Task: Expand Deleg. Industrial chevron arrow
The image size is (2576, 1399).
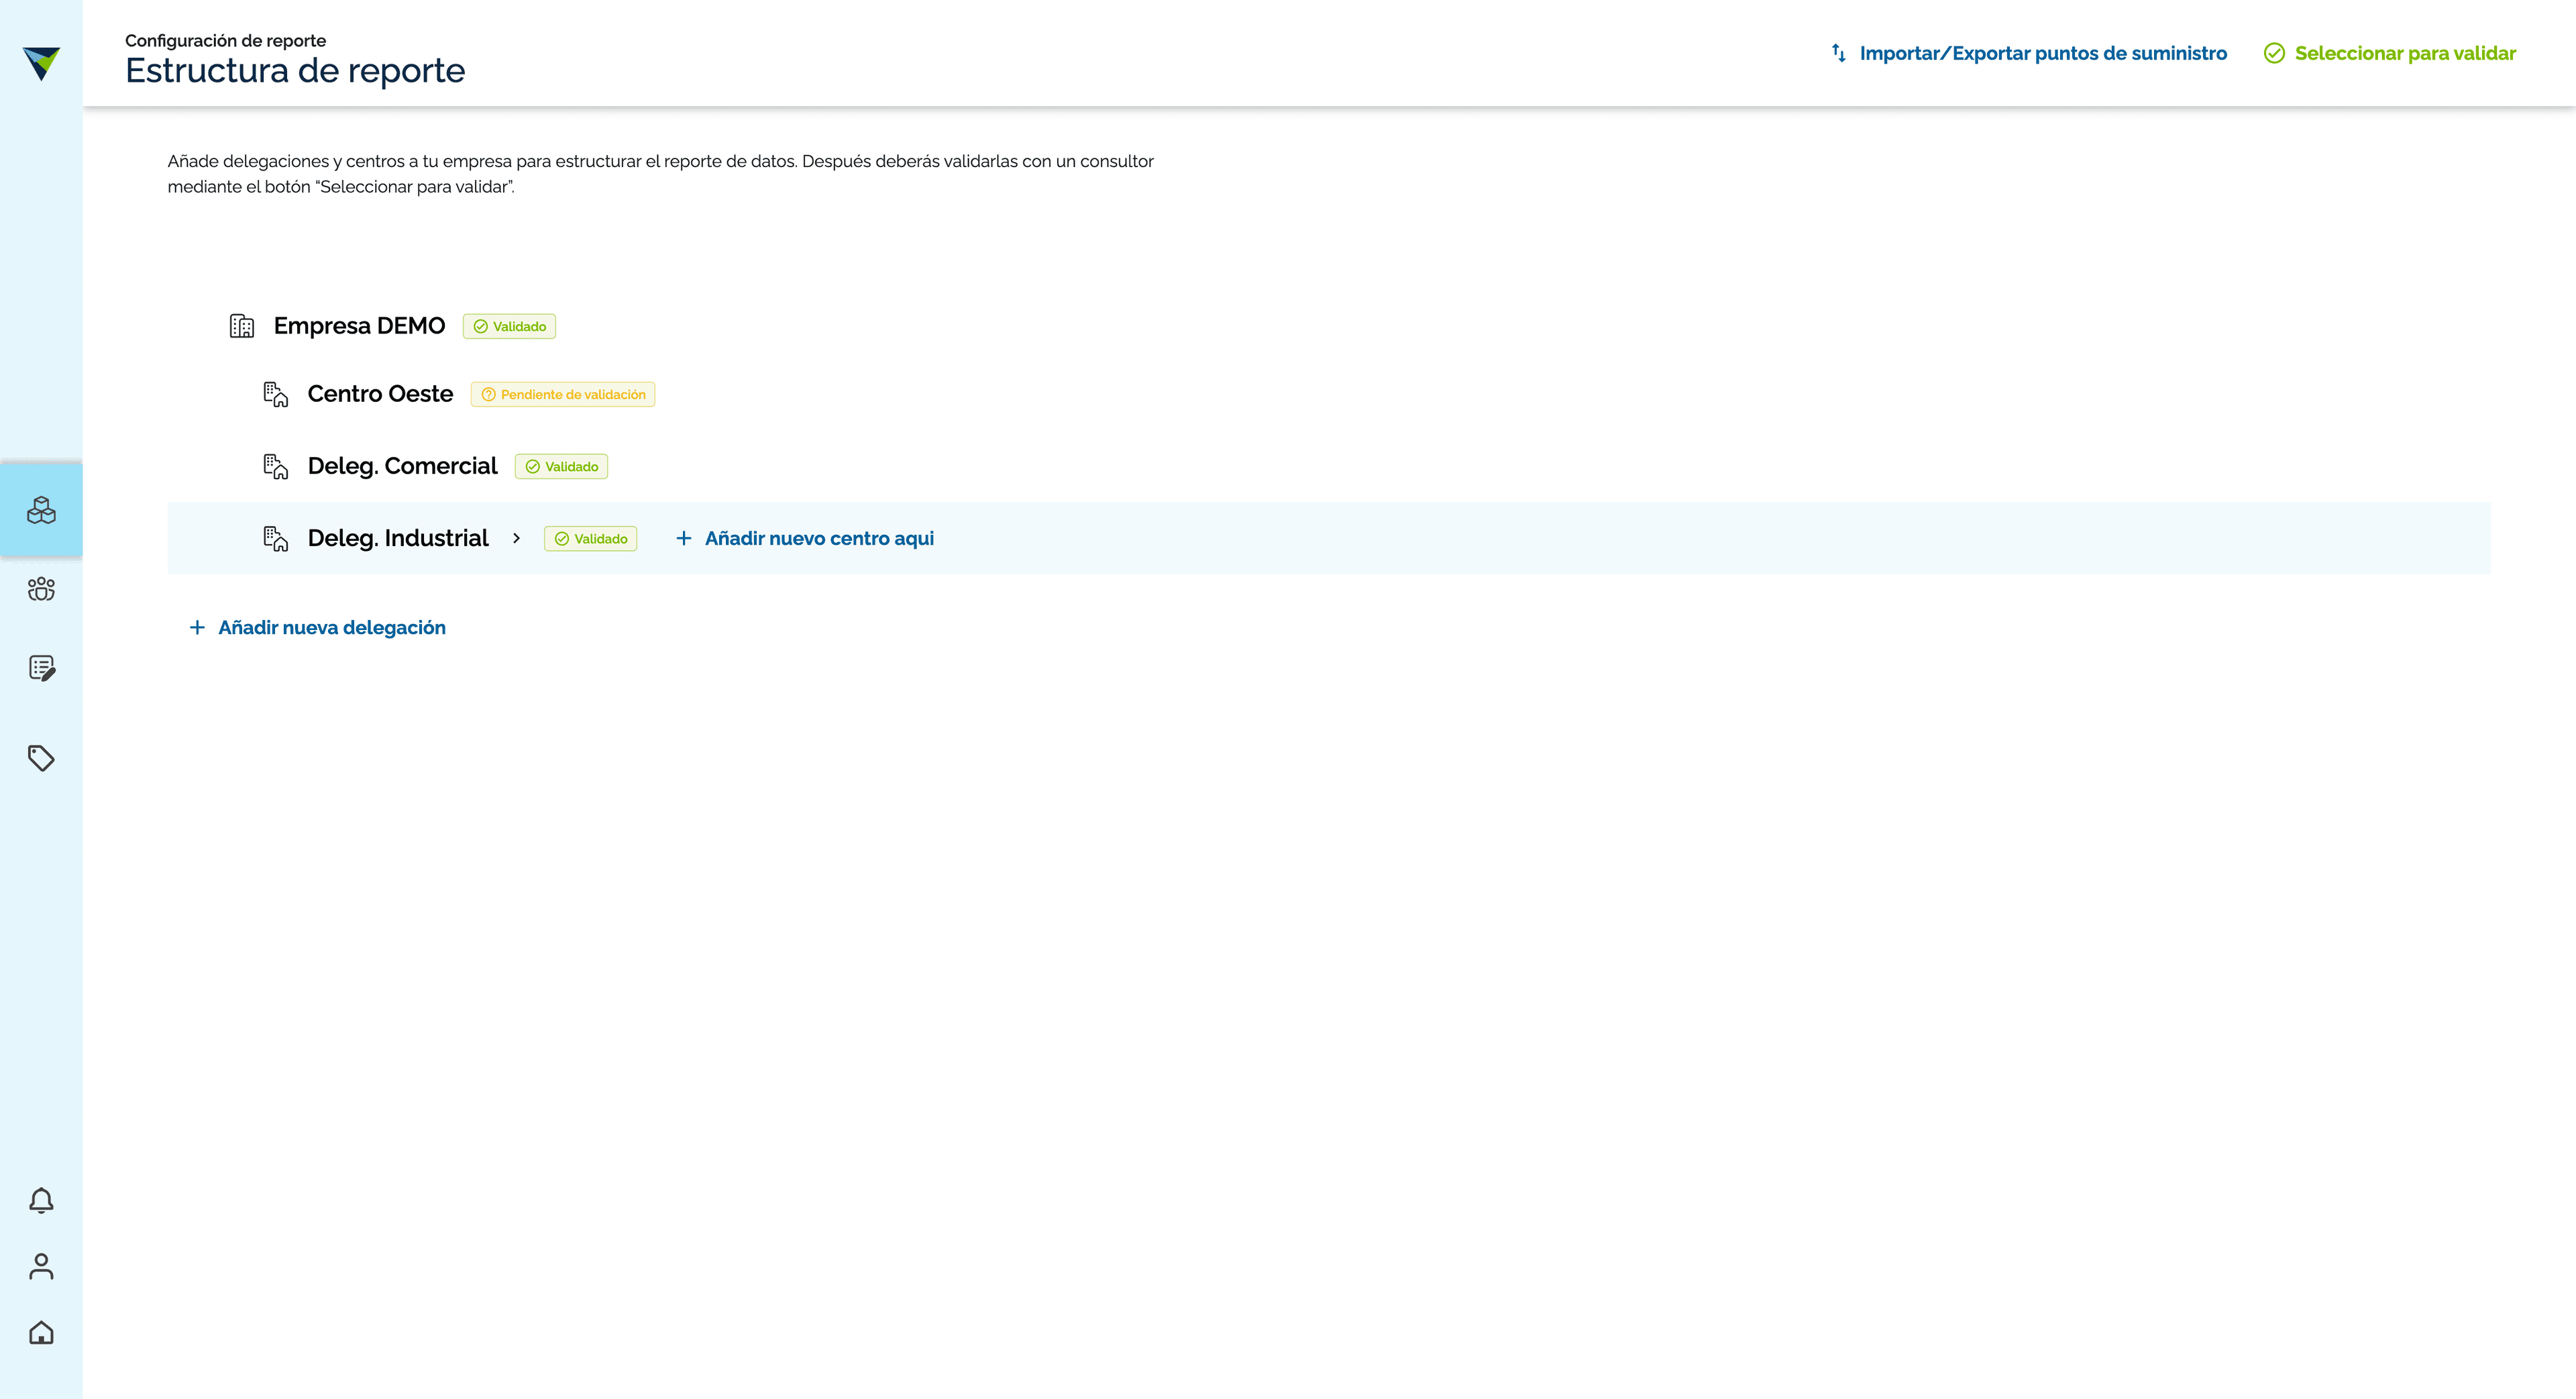Action: (x=516, y=538)
